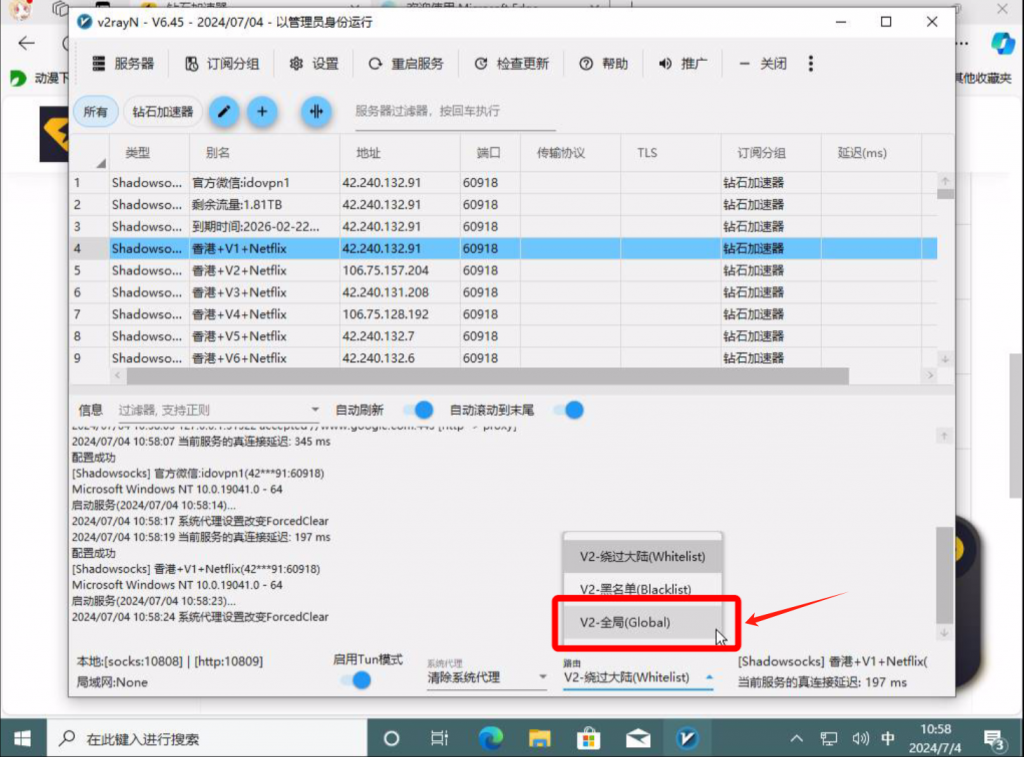This screenshot has width=1024, height=757.
Task: Click 检查更新 check update
Action: pyautogui.click(x=511, y=63)
